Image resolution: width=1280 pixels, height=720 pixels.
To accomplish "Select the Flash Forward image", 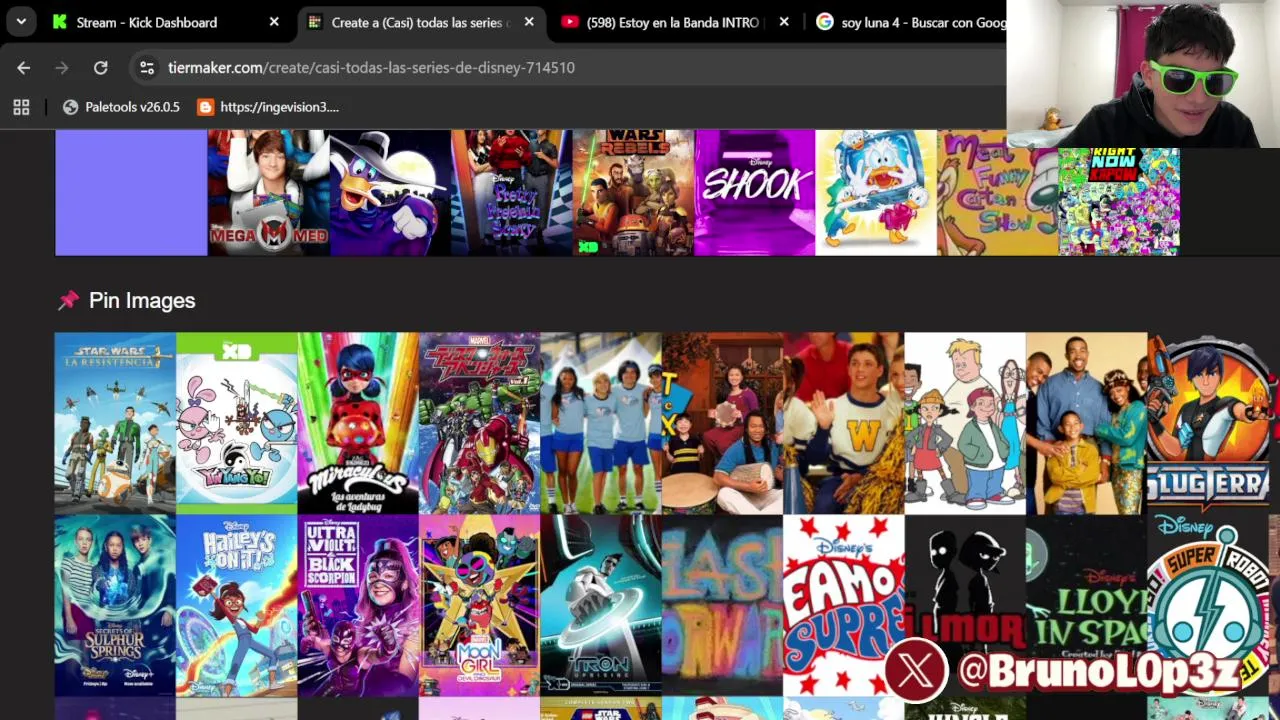I will [722, 605].
